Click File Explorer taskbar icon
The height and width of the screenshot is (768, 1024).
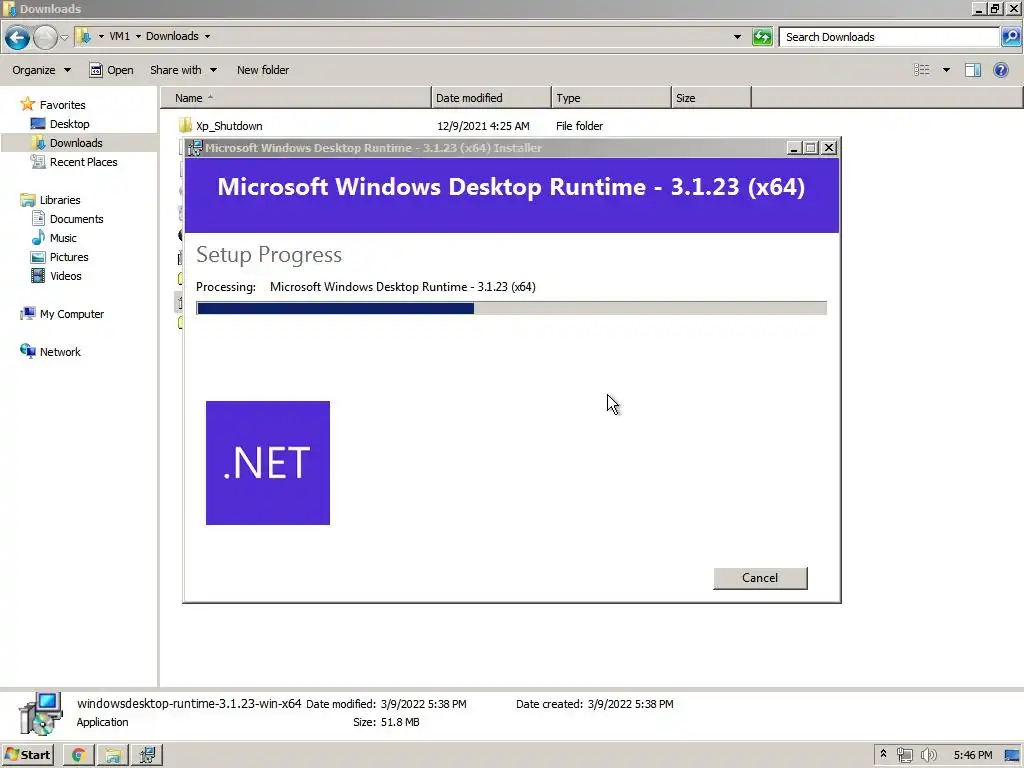pos(113,755)
